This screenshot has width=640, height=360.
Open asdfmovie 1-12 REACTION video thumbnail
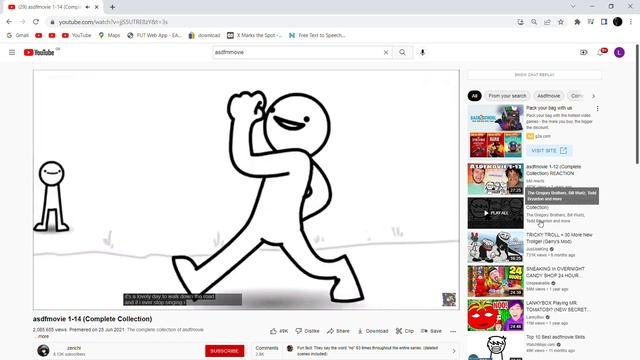495,179
